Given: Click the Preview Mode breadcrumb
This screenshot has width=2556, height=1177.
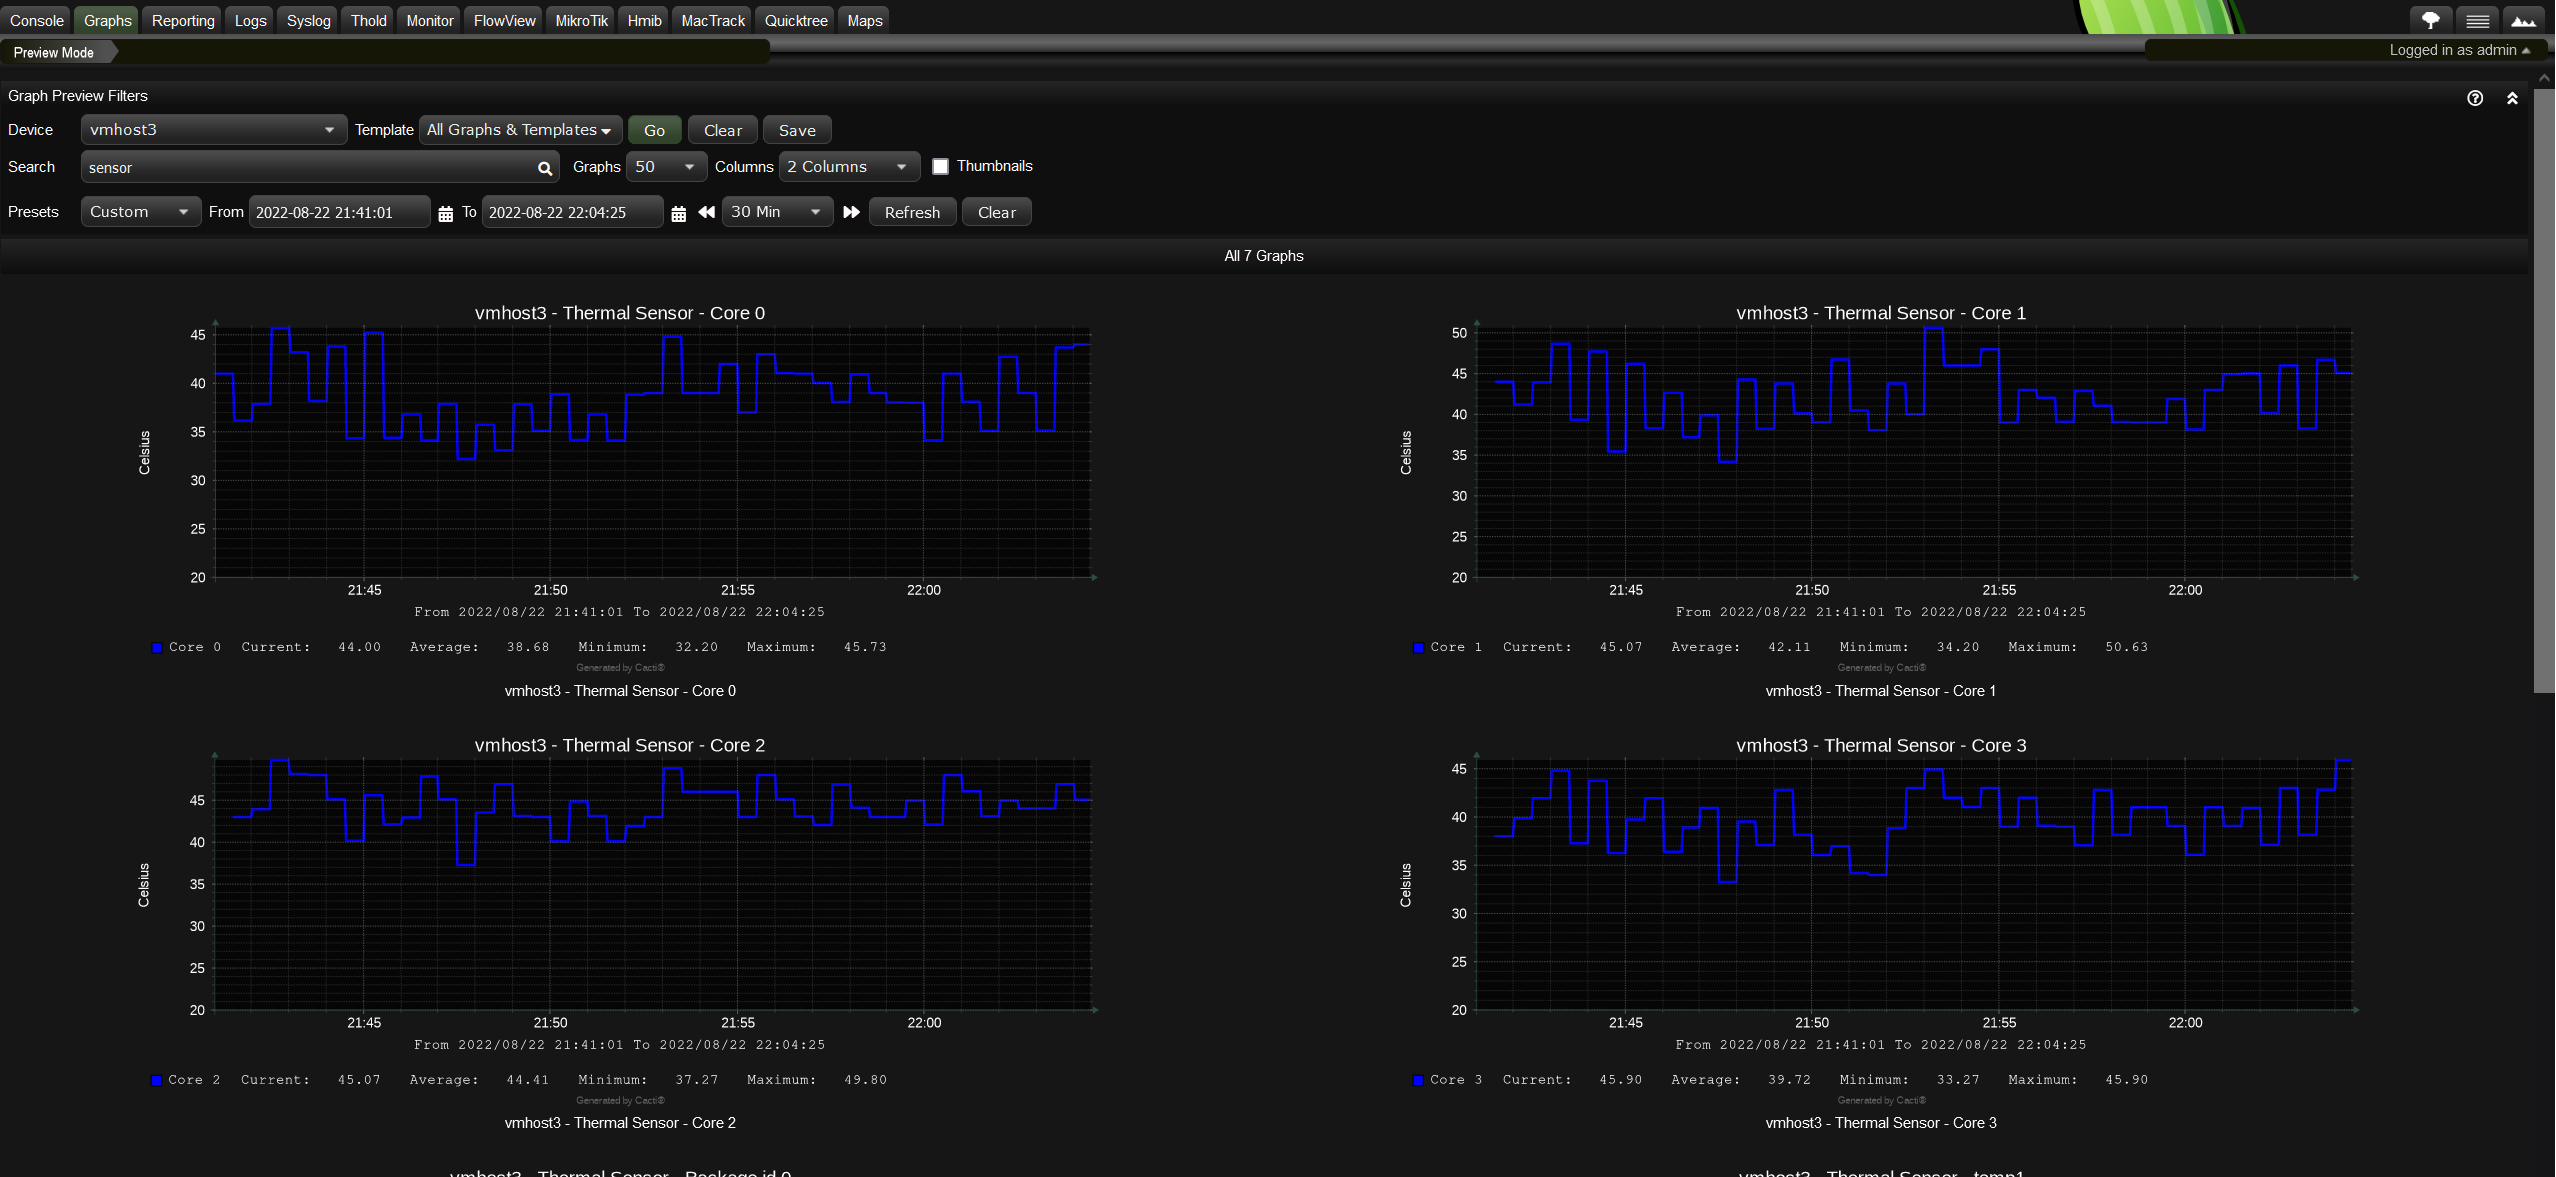Looking at the screenshot, I should point(54,53).
